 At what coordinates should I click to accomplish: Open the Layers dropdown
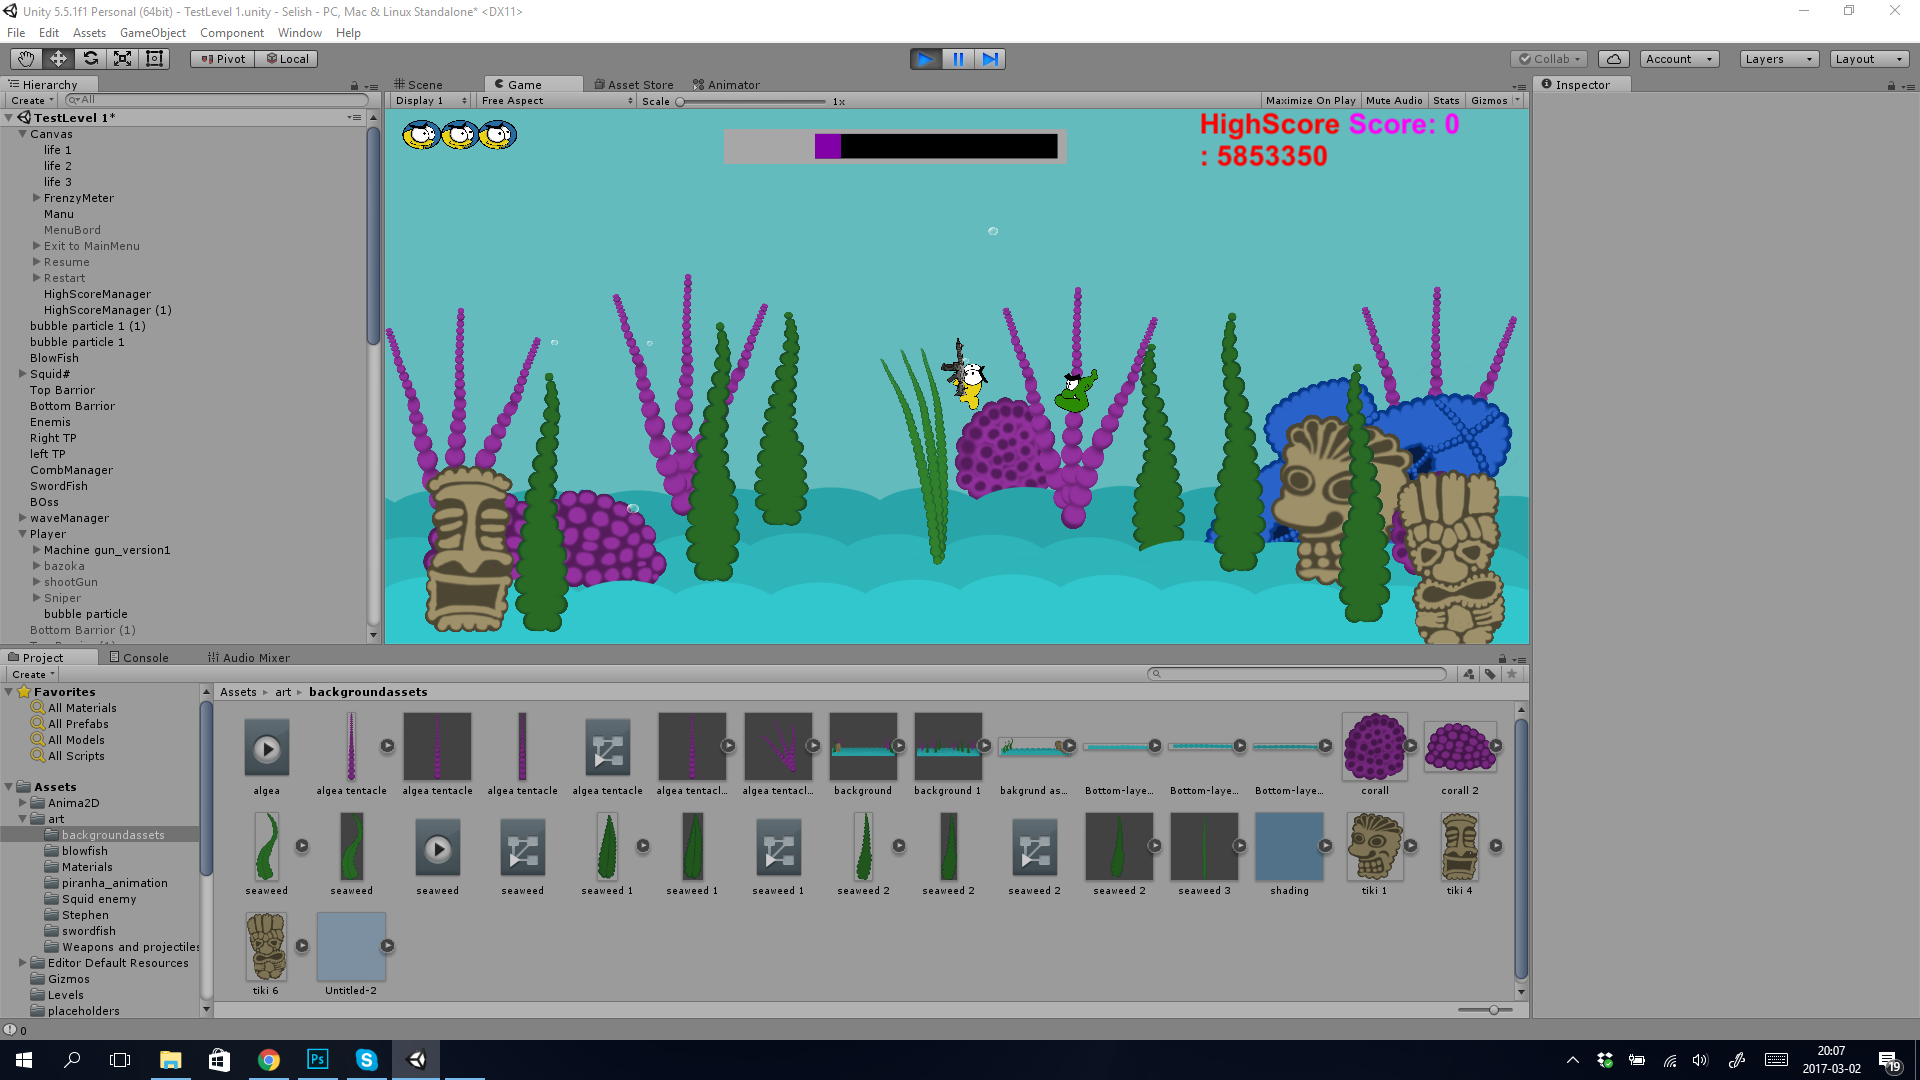[1778, 59]
